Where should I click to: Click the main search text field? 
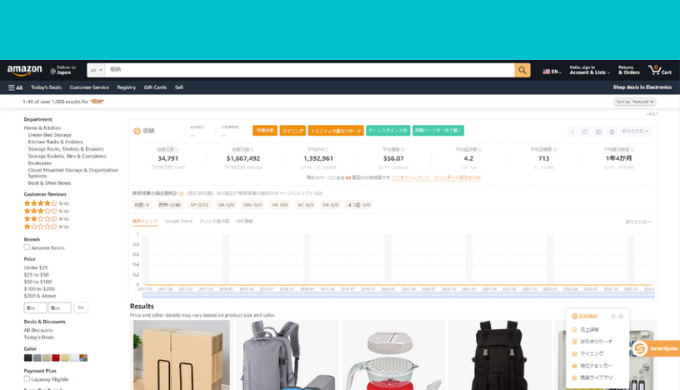[x=310, y=70]
